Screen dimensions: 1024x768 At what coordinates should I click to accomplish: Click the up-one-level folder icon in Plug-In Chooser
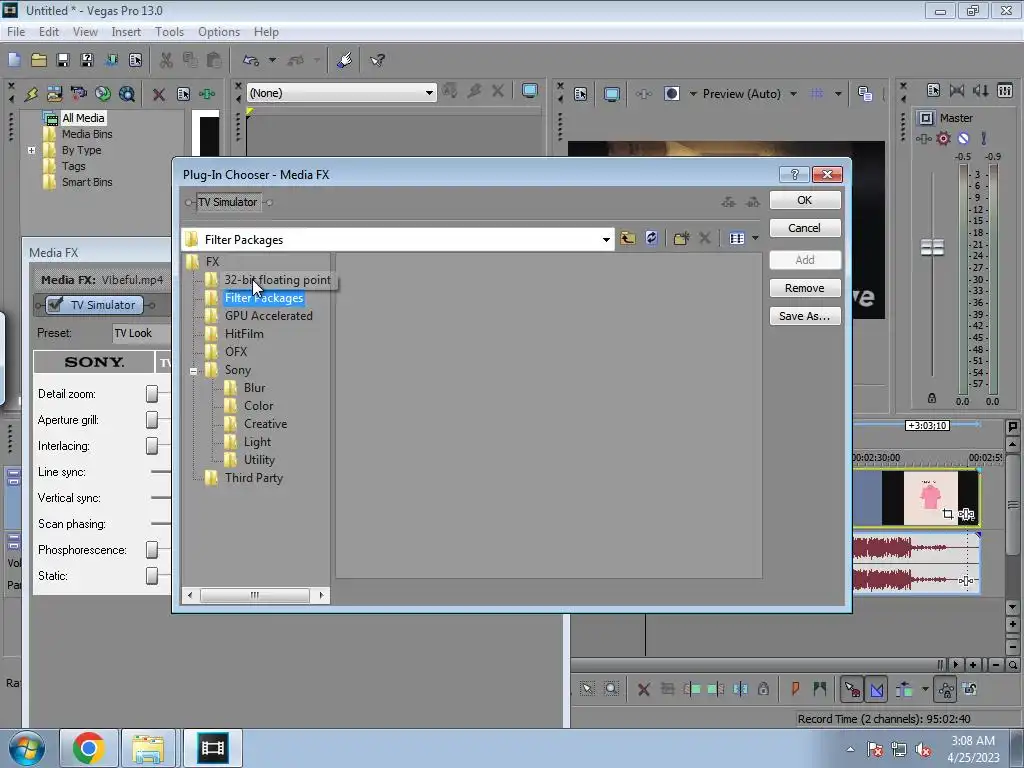[628, 238]
